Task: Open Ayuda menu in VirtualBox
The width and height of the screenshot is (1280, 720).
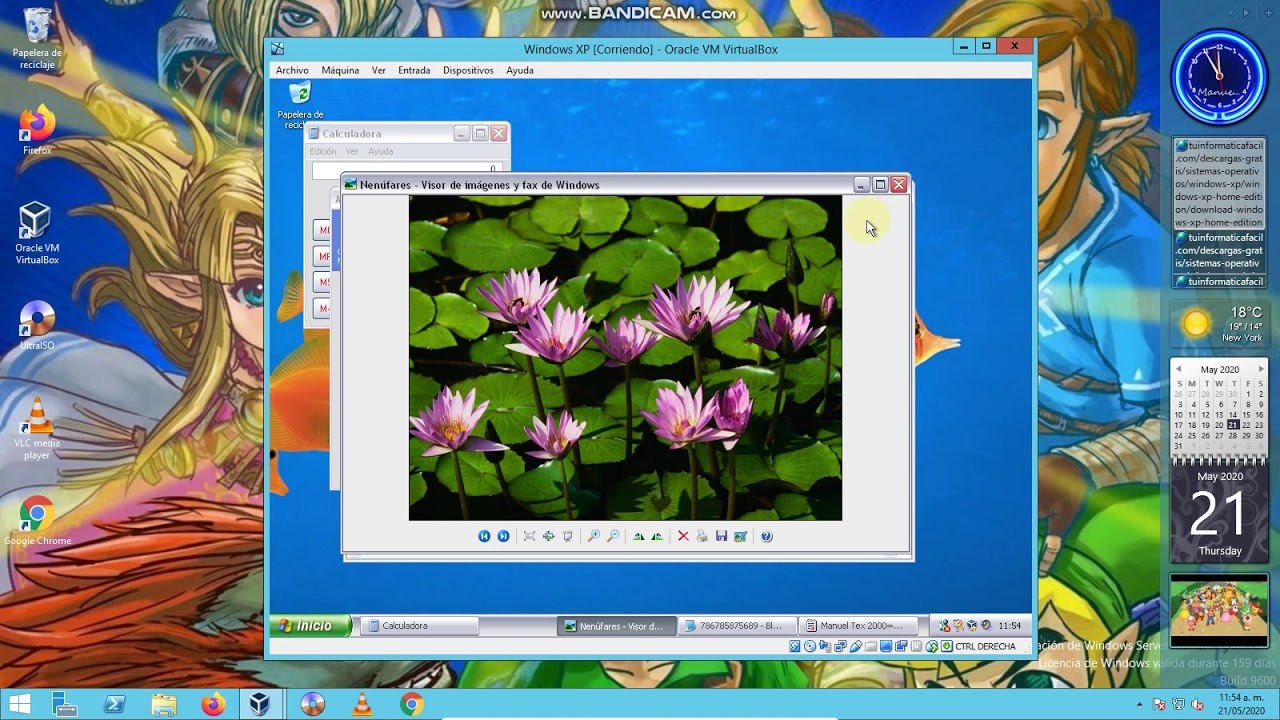Action: (520, 70)
